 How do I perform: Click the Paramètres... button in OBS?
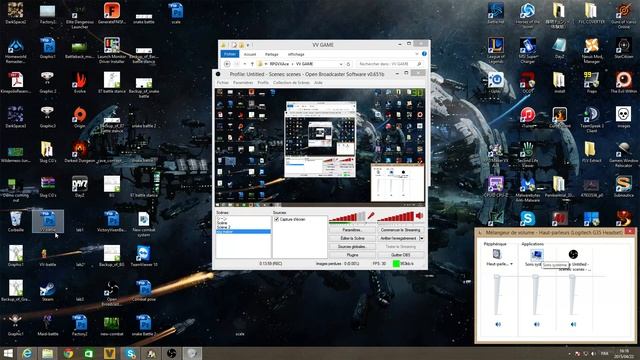pos(352,230)
